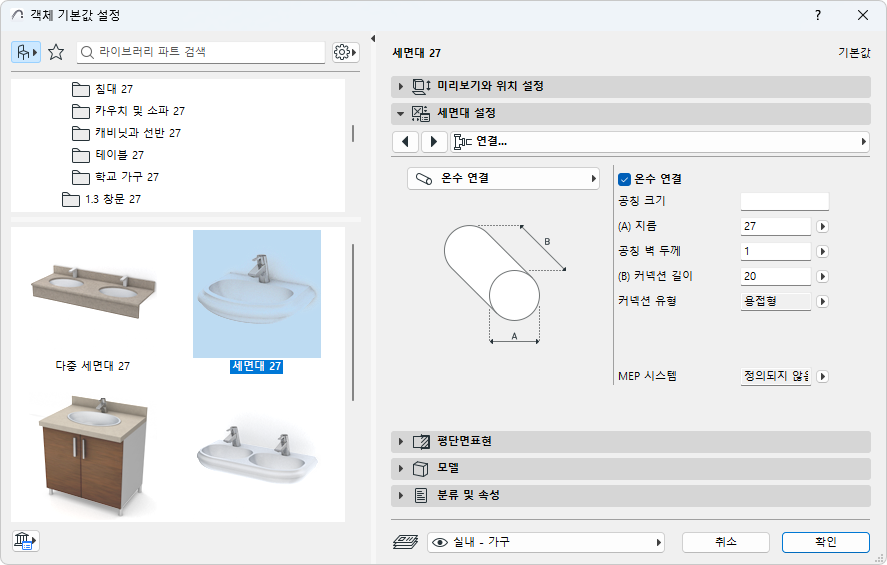Open the arrow next to (A) 지름 field

pyautogui.click(x=823, y=226)
